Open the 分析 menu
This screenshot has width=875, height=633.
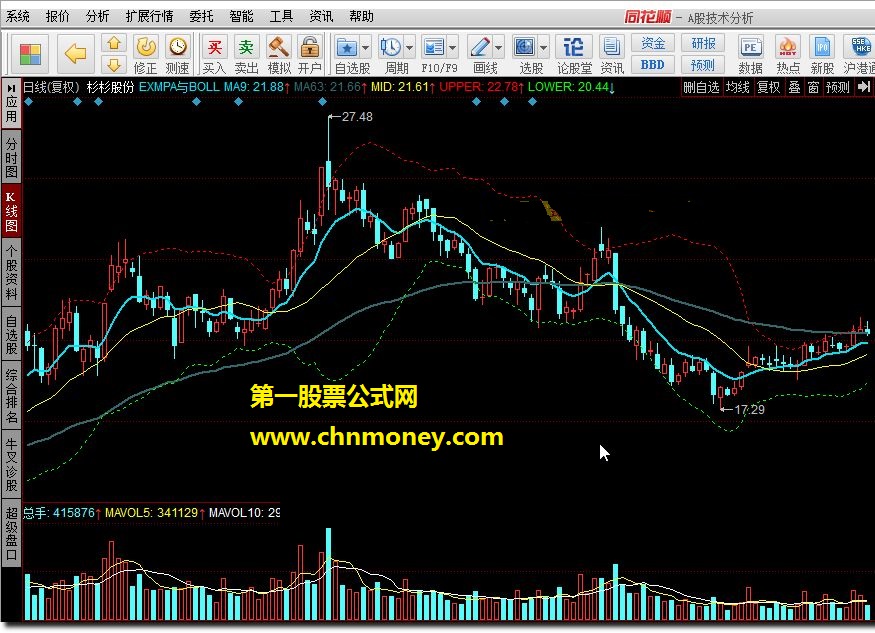[x=98, y=17]
